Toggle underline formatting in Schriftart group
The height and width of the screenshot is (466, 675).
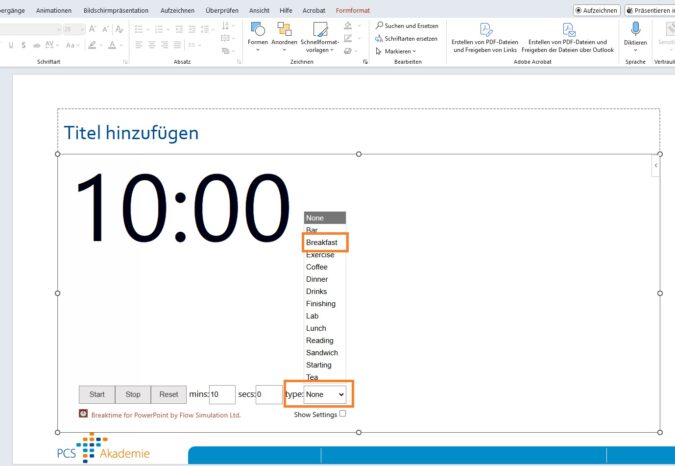11,45
